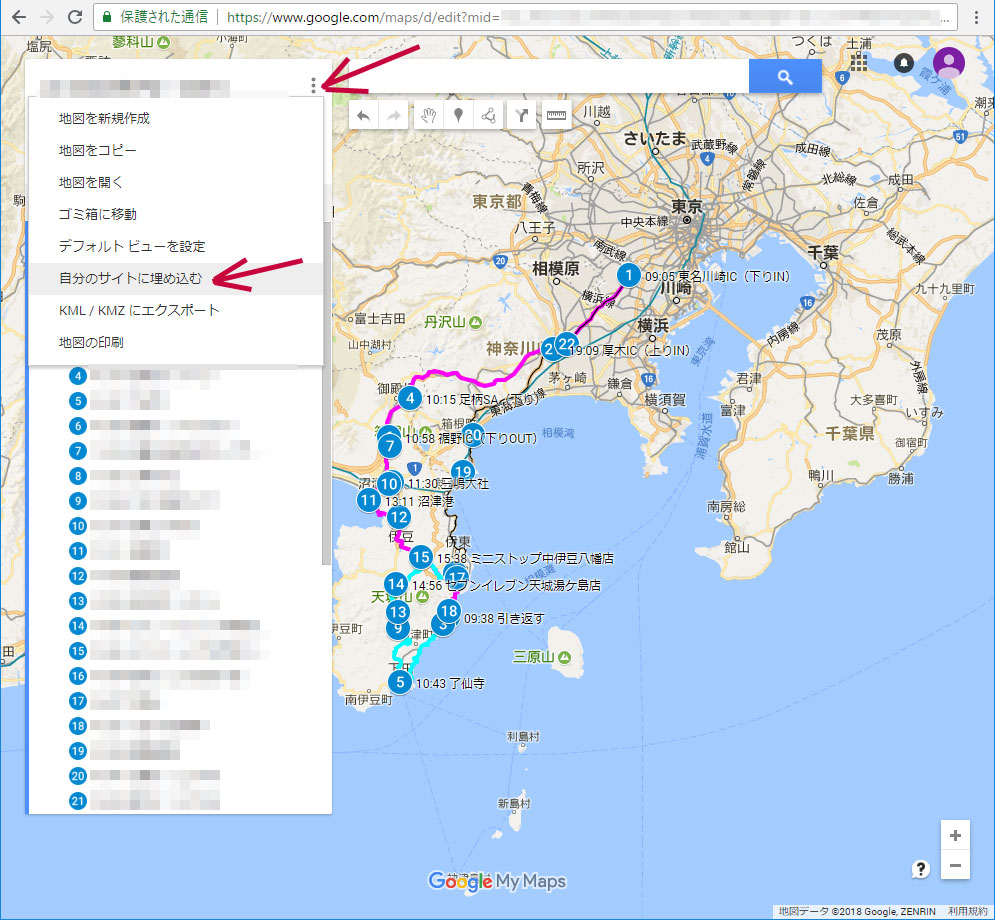995x920 pixels.
Task: Open the 利用規約 link
Action: click(x=967, y=911)
